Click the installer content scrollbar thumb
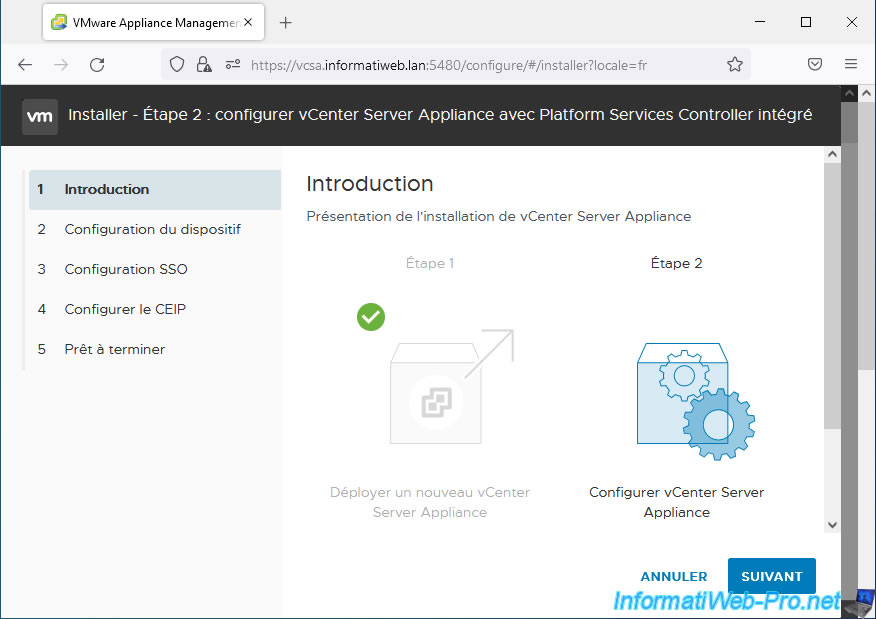The image size is (876, 619). pos(832,296)
